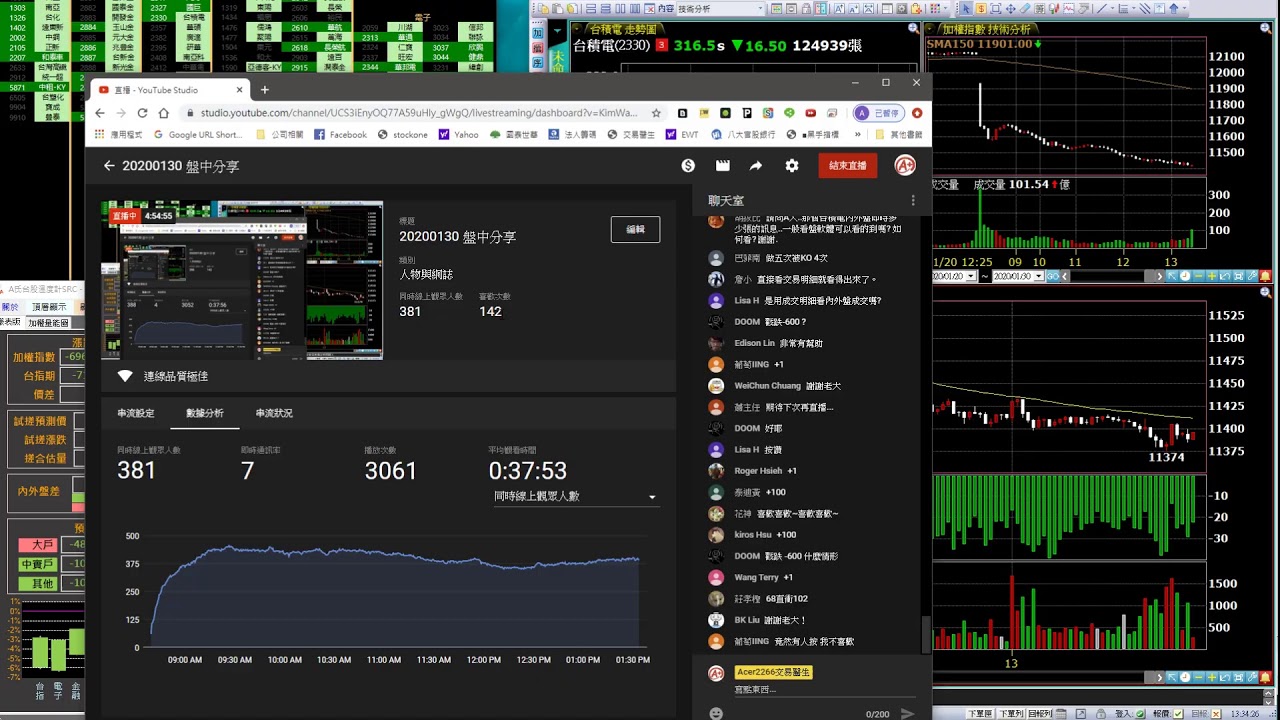This screenshot has width=1280, height=720.
Task: Open a new Chrome tab
Action: coord(264,90)
